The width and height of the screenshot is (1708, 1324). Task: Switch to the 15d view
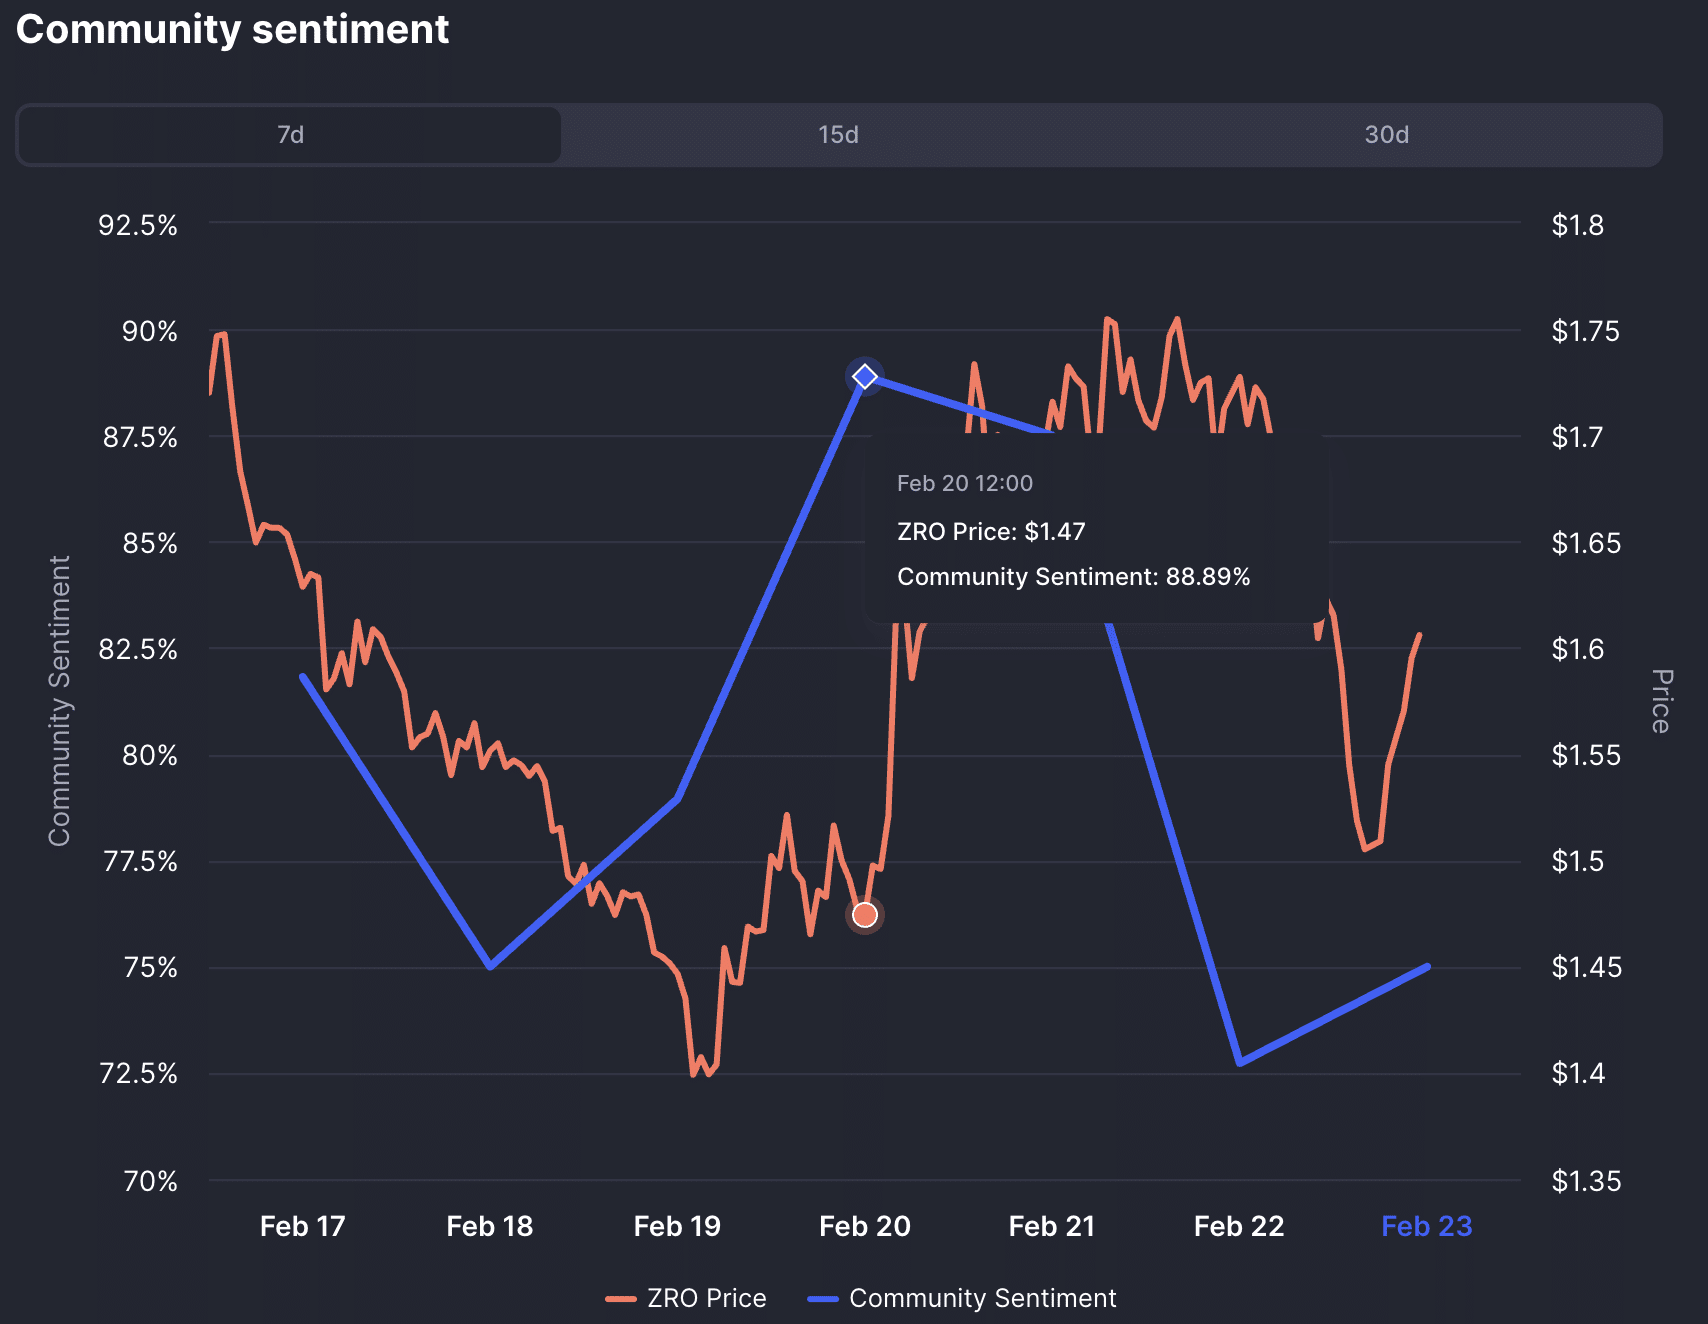(x=836, y=134)
